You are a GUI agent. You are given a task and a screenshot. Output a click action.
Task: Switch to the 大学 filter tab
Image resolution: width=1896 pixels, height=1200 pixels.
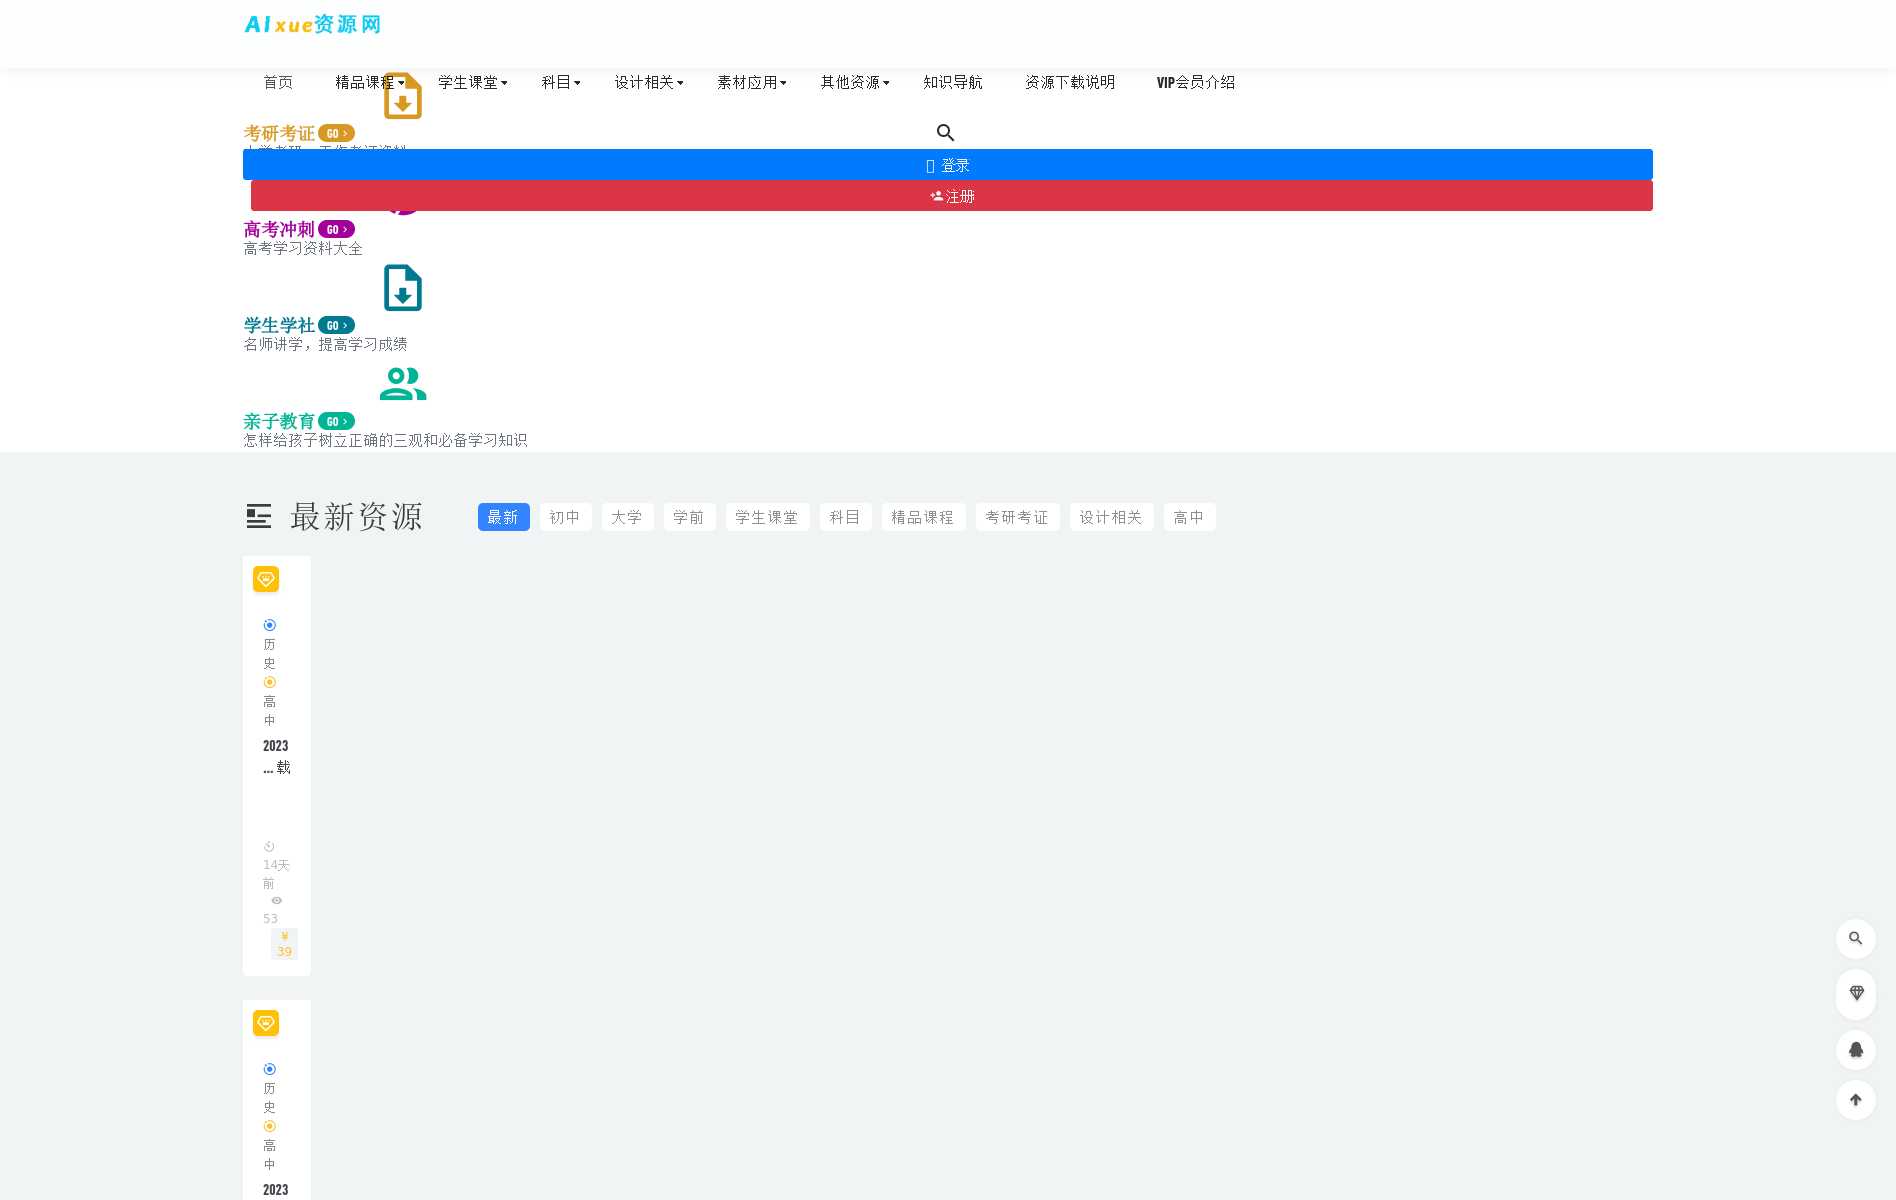627,517
